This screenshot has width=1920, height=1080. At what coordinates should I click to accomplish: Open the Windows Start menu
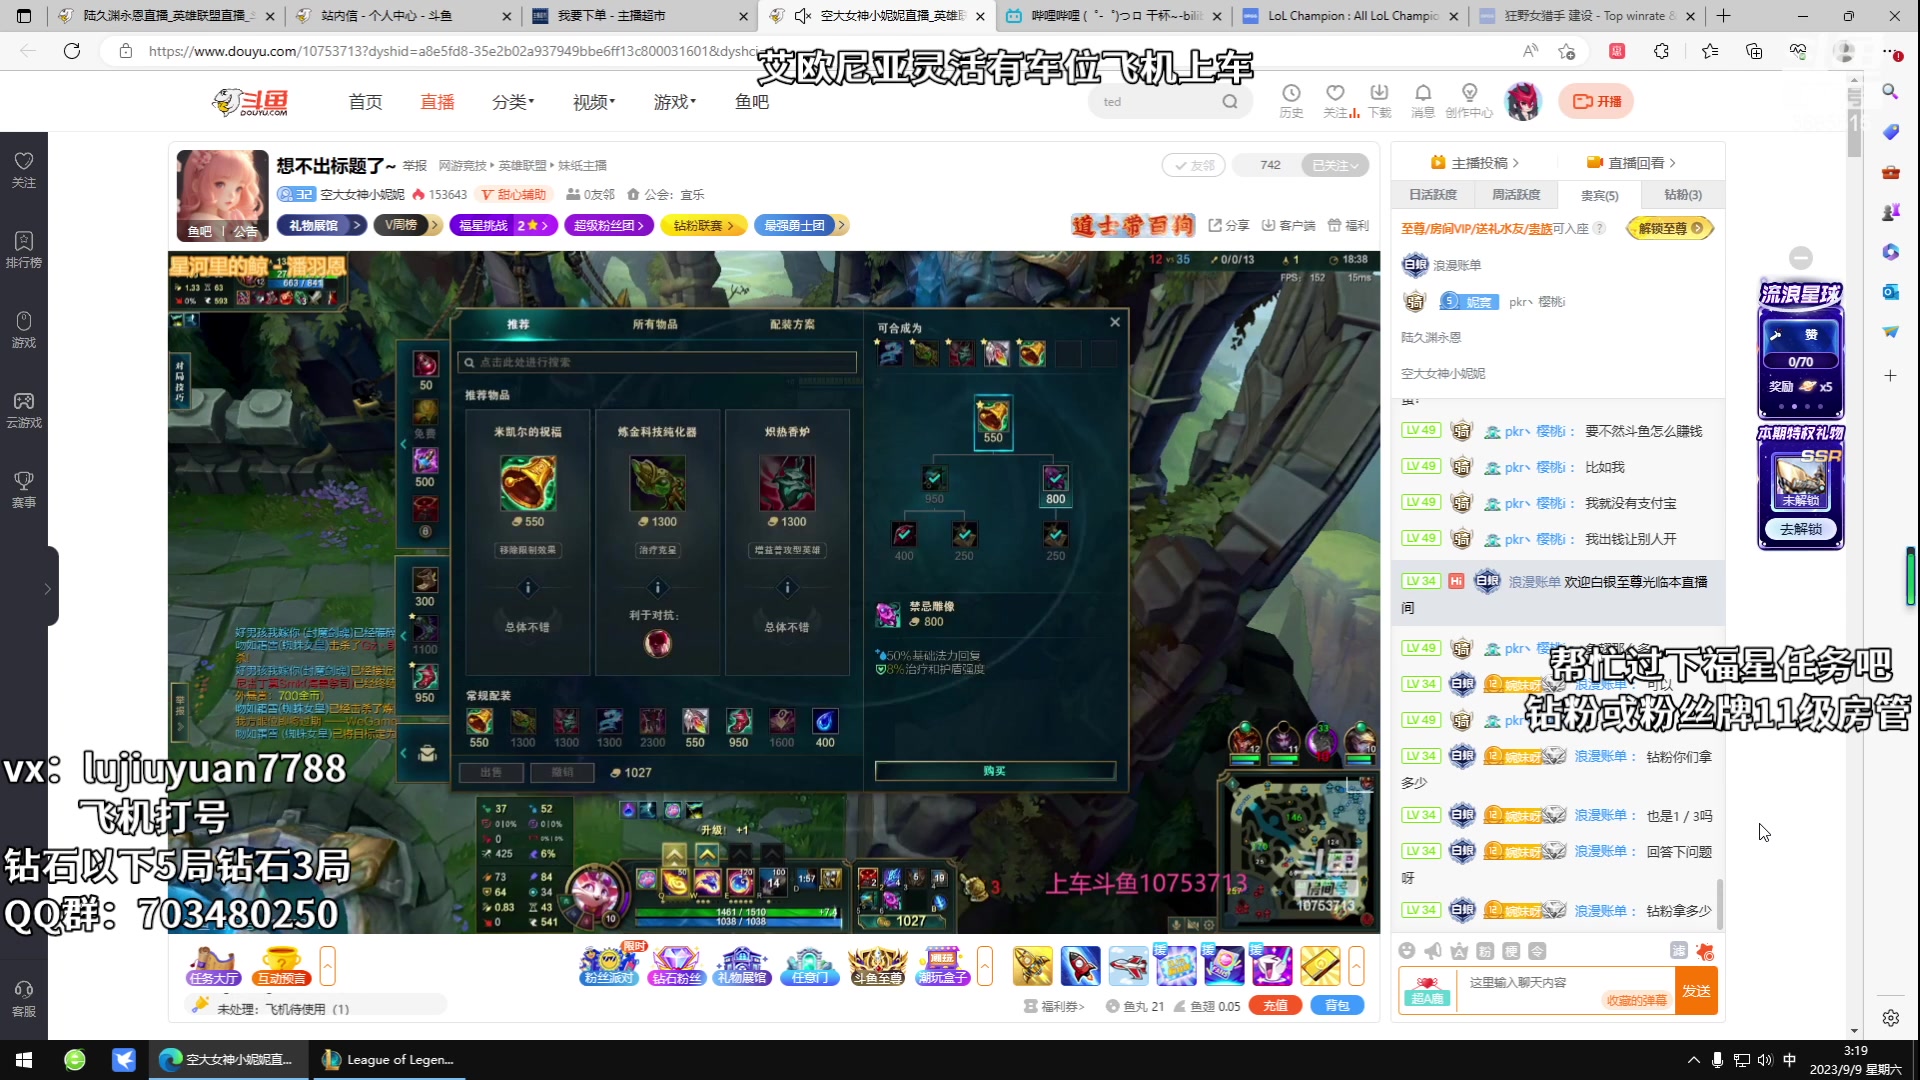(x=24, y=1060)
